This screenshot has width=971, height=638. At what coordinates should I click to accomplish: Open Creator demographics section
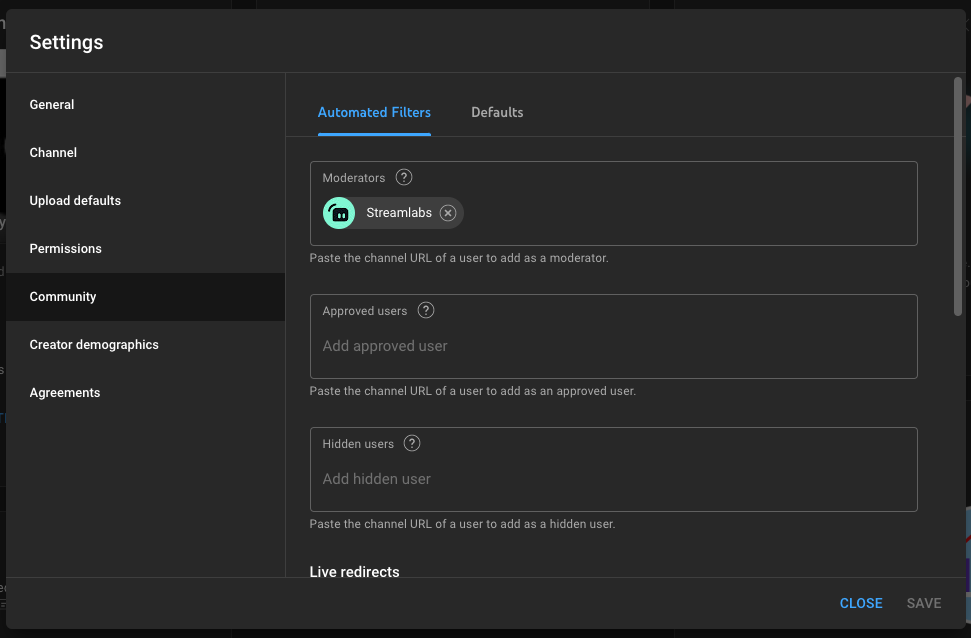point(94,345)
